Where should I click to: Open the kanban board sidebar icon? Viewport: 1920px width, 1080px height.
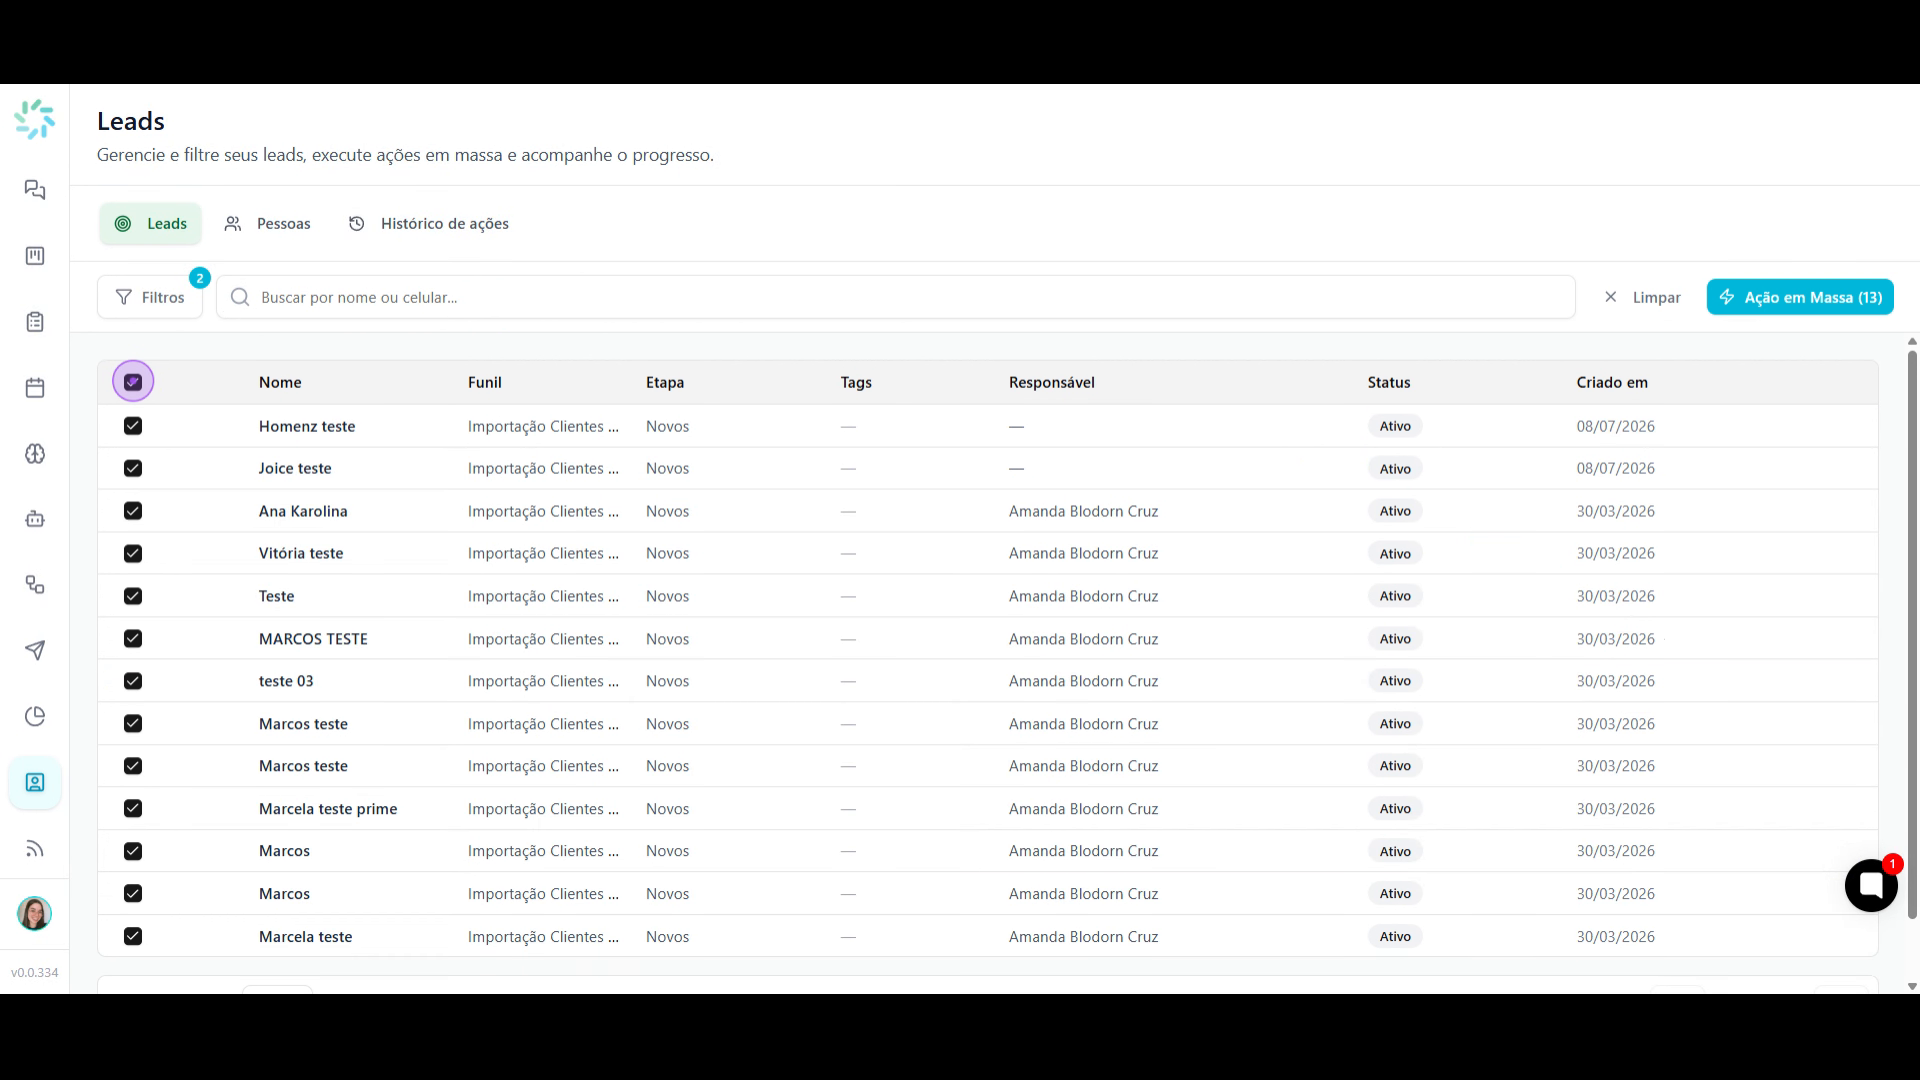(x=35, y=256)
